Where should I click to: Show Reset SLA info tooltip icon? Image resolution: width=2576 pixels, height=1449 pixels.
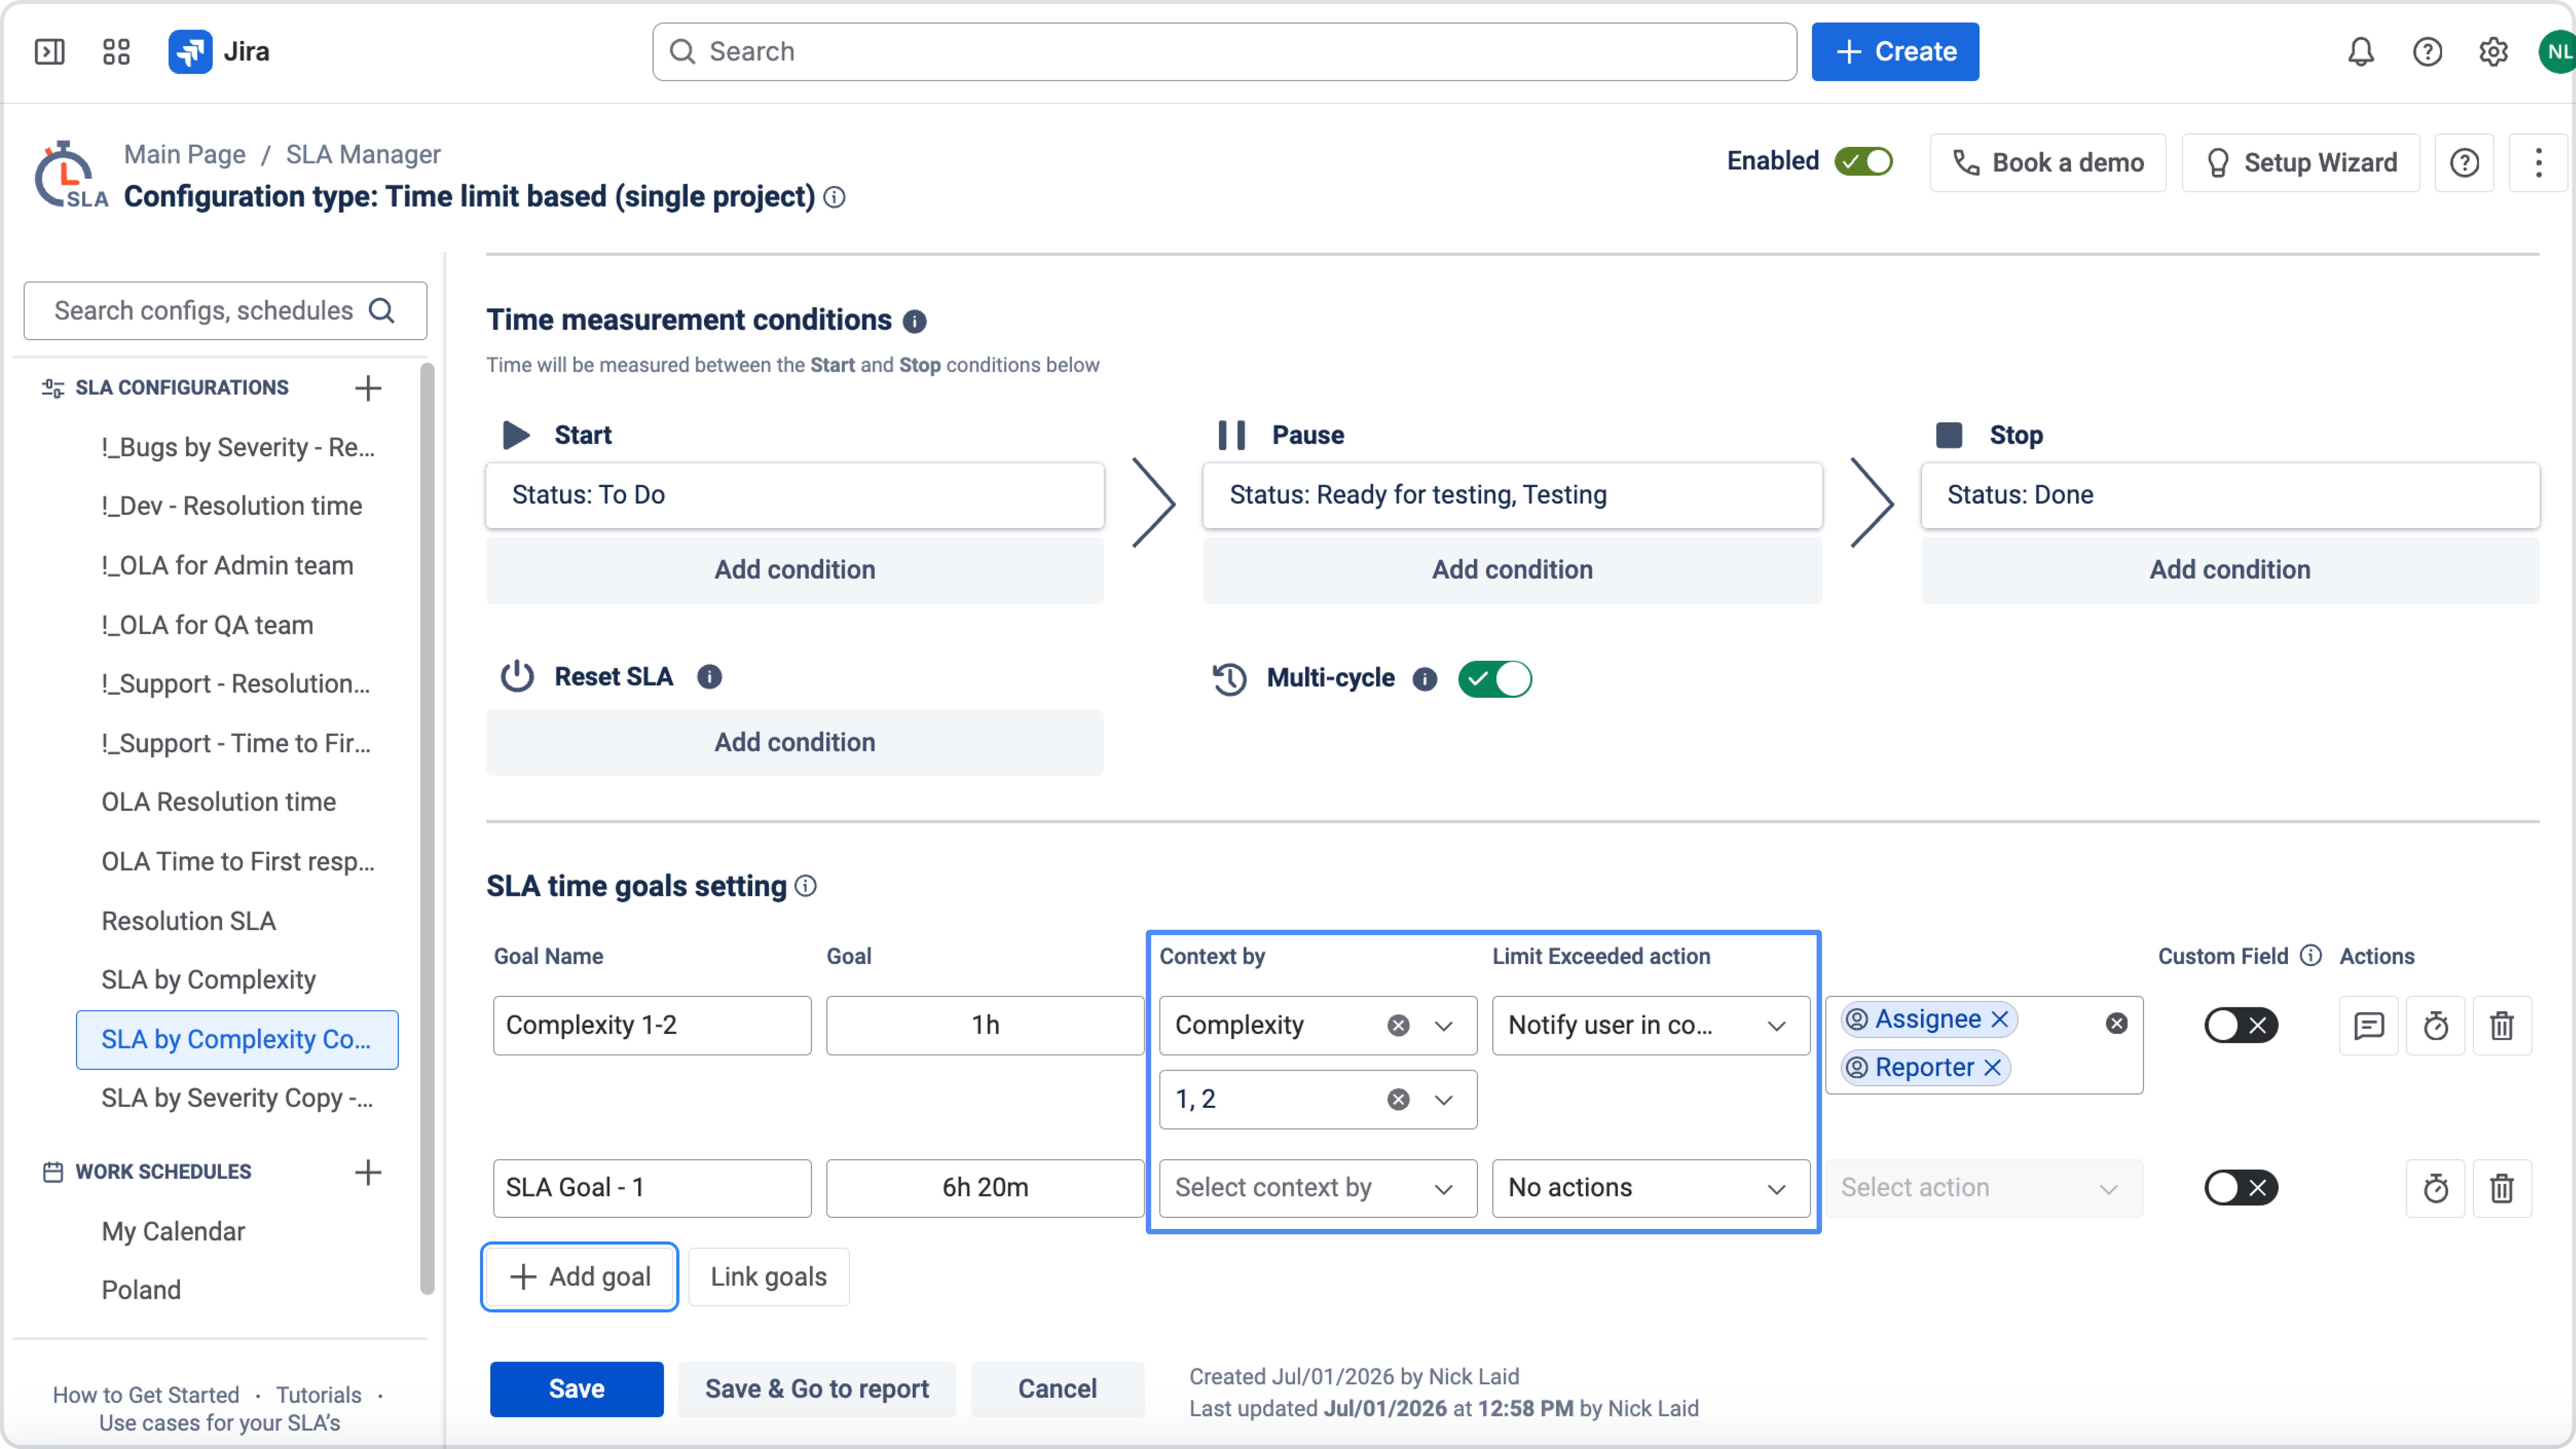(709, 677)
